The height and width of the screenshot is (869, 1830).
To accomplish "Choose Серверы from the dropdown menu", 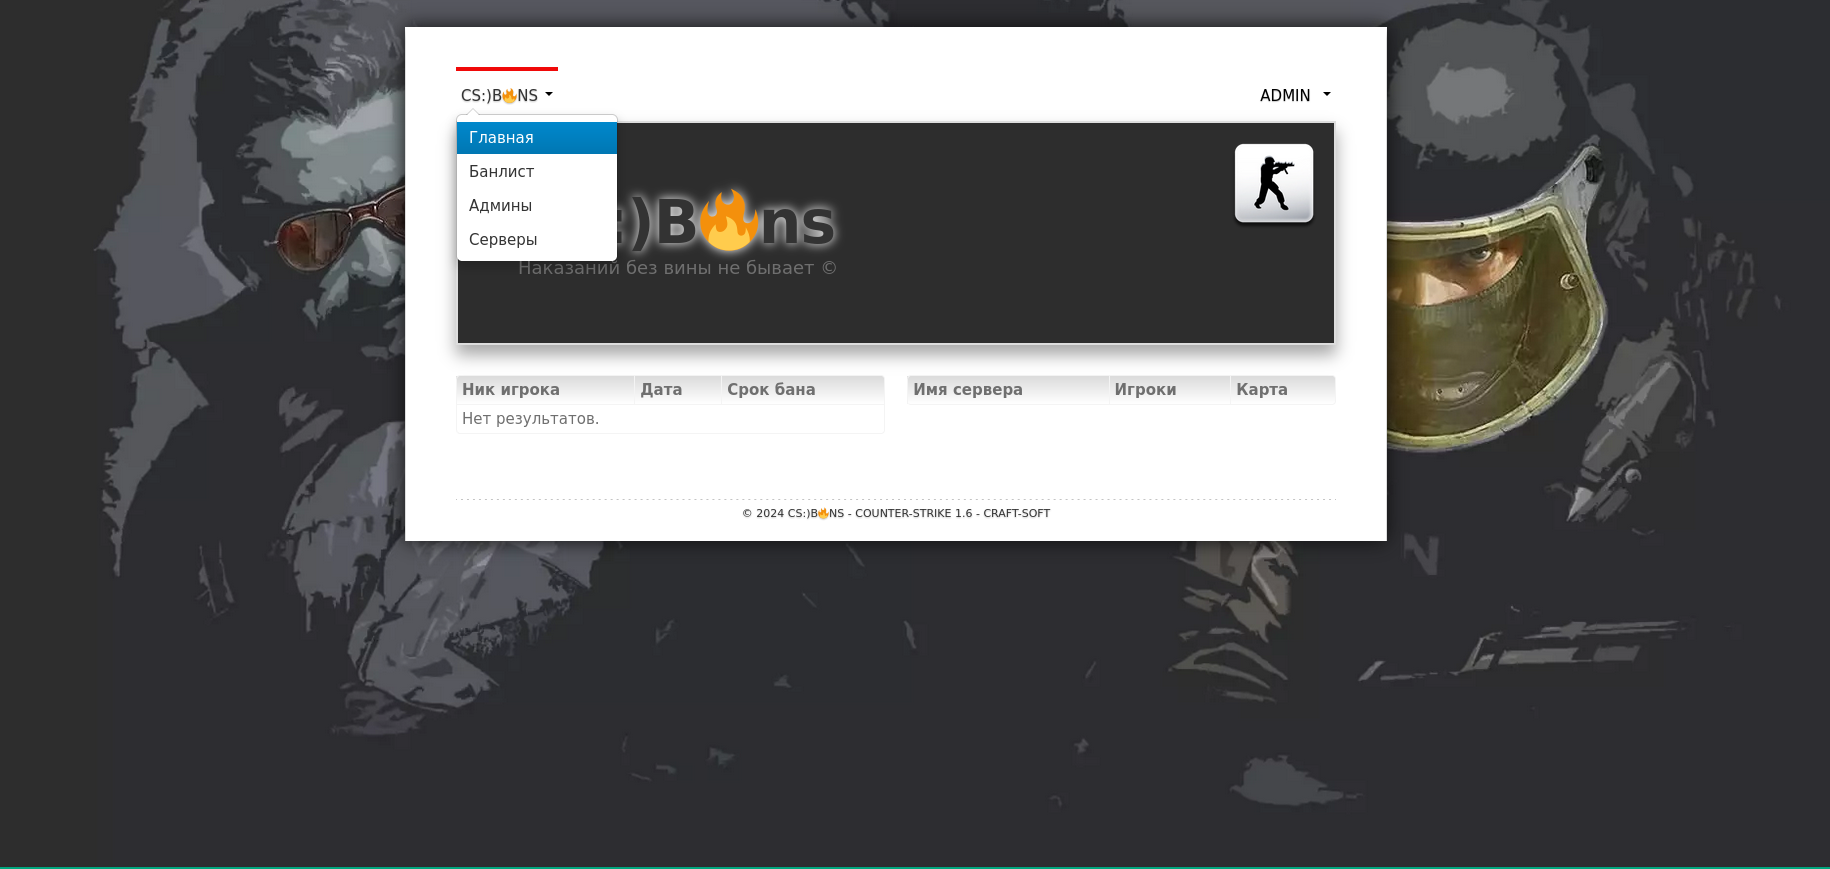I will click(x=537, y=240).
